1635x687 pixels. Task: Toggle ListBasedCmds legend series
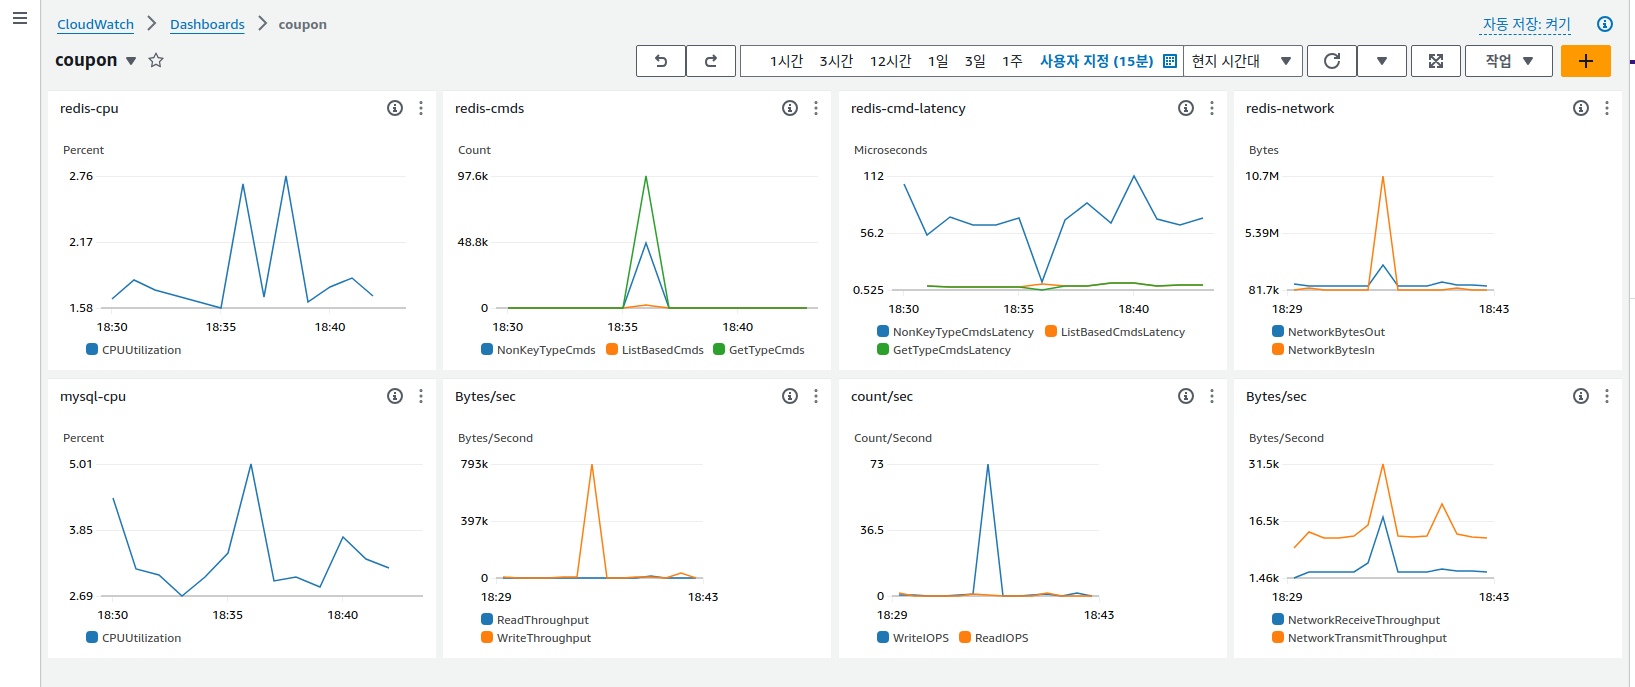[x=655, y=350]
